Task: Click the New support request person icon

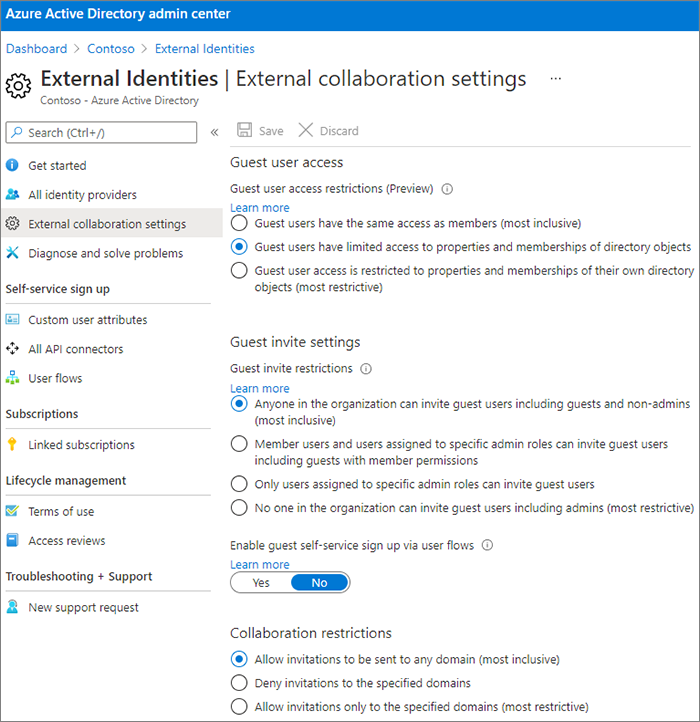Action: pos(12,606)
